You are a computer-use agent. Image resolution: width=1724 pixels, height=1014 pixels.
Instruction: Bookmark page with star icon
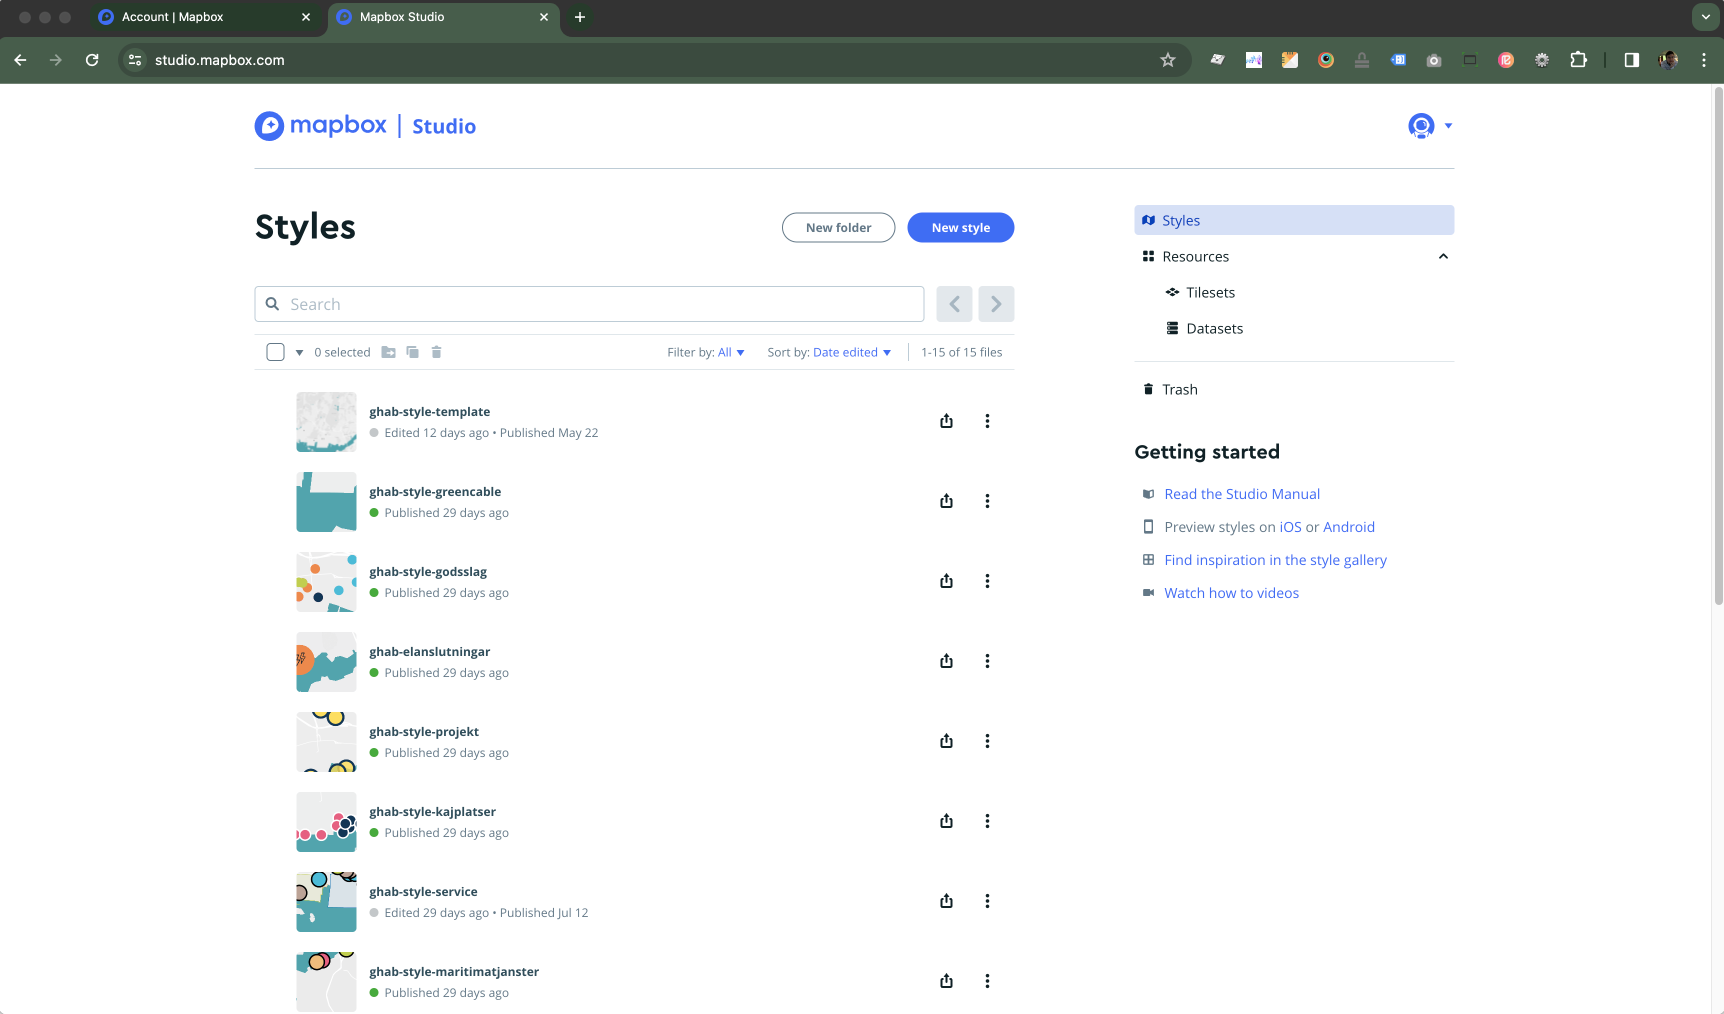(x=1167, y=60)
